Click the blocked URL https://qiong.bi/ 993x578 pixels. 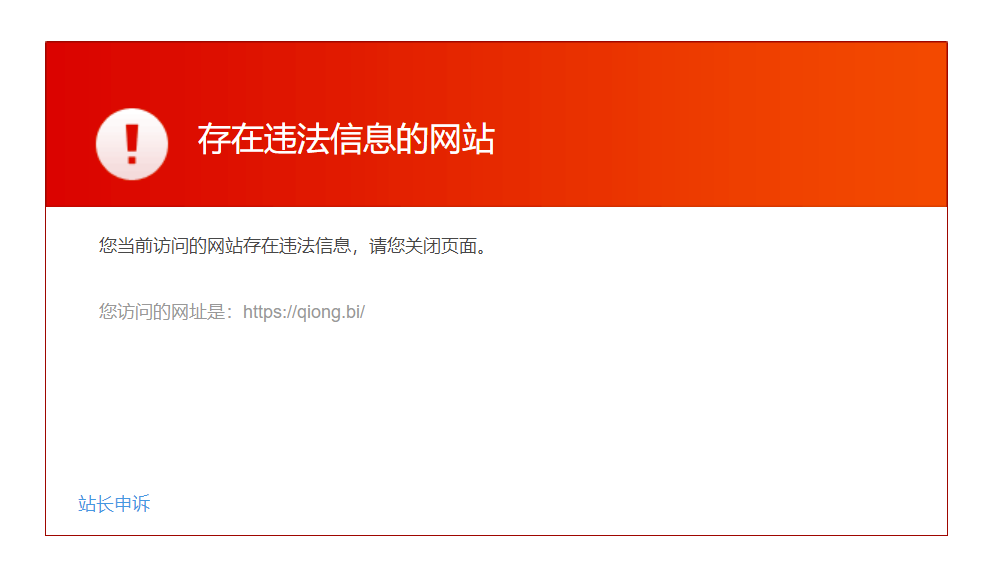click(x=303, y=311)
